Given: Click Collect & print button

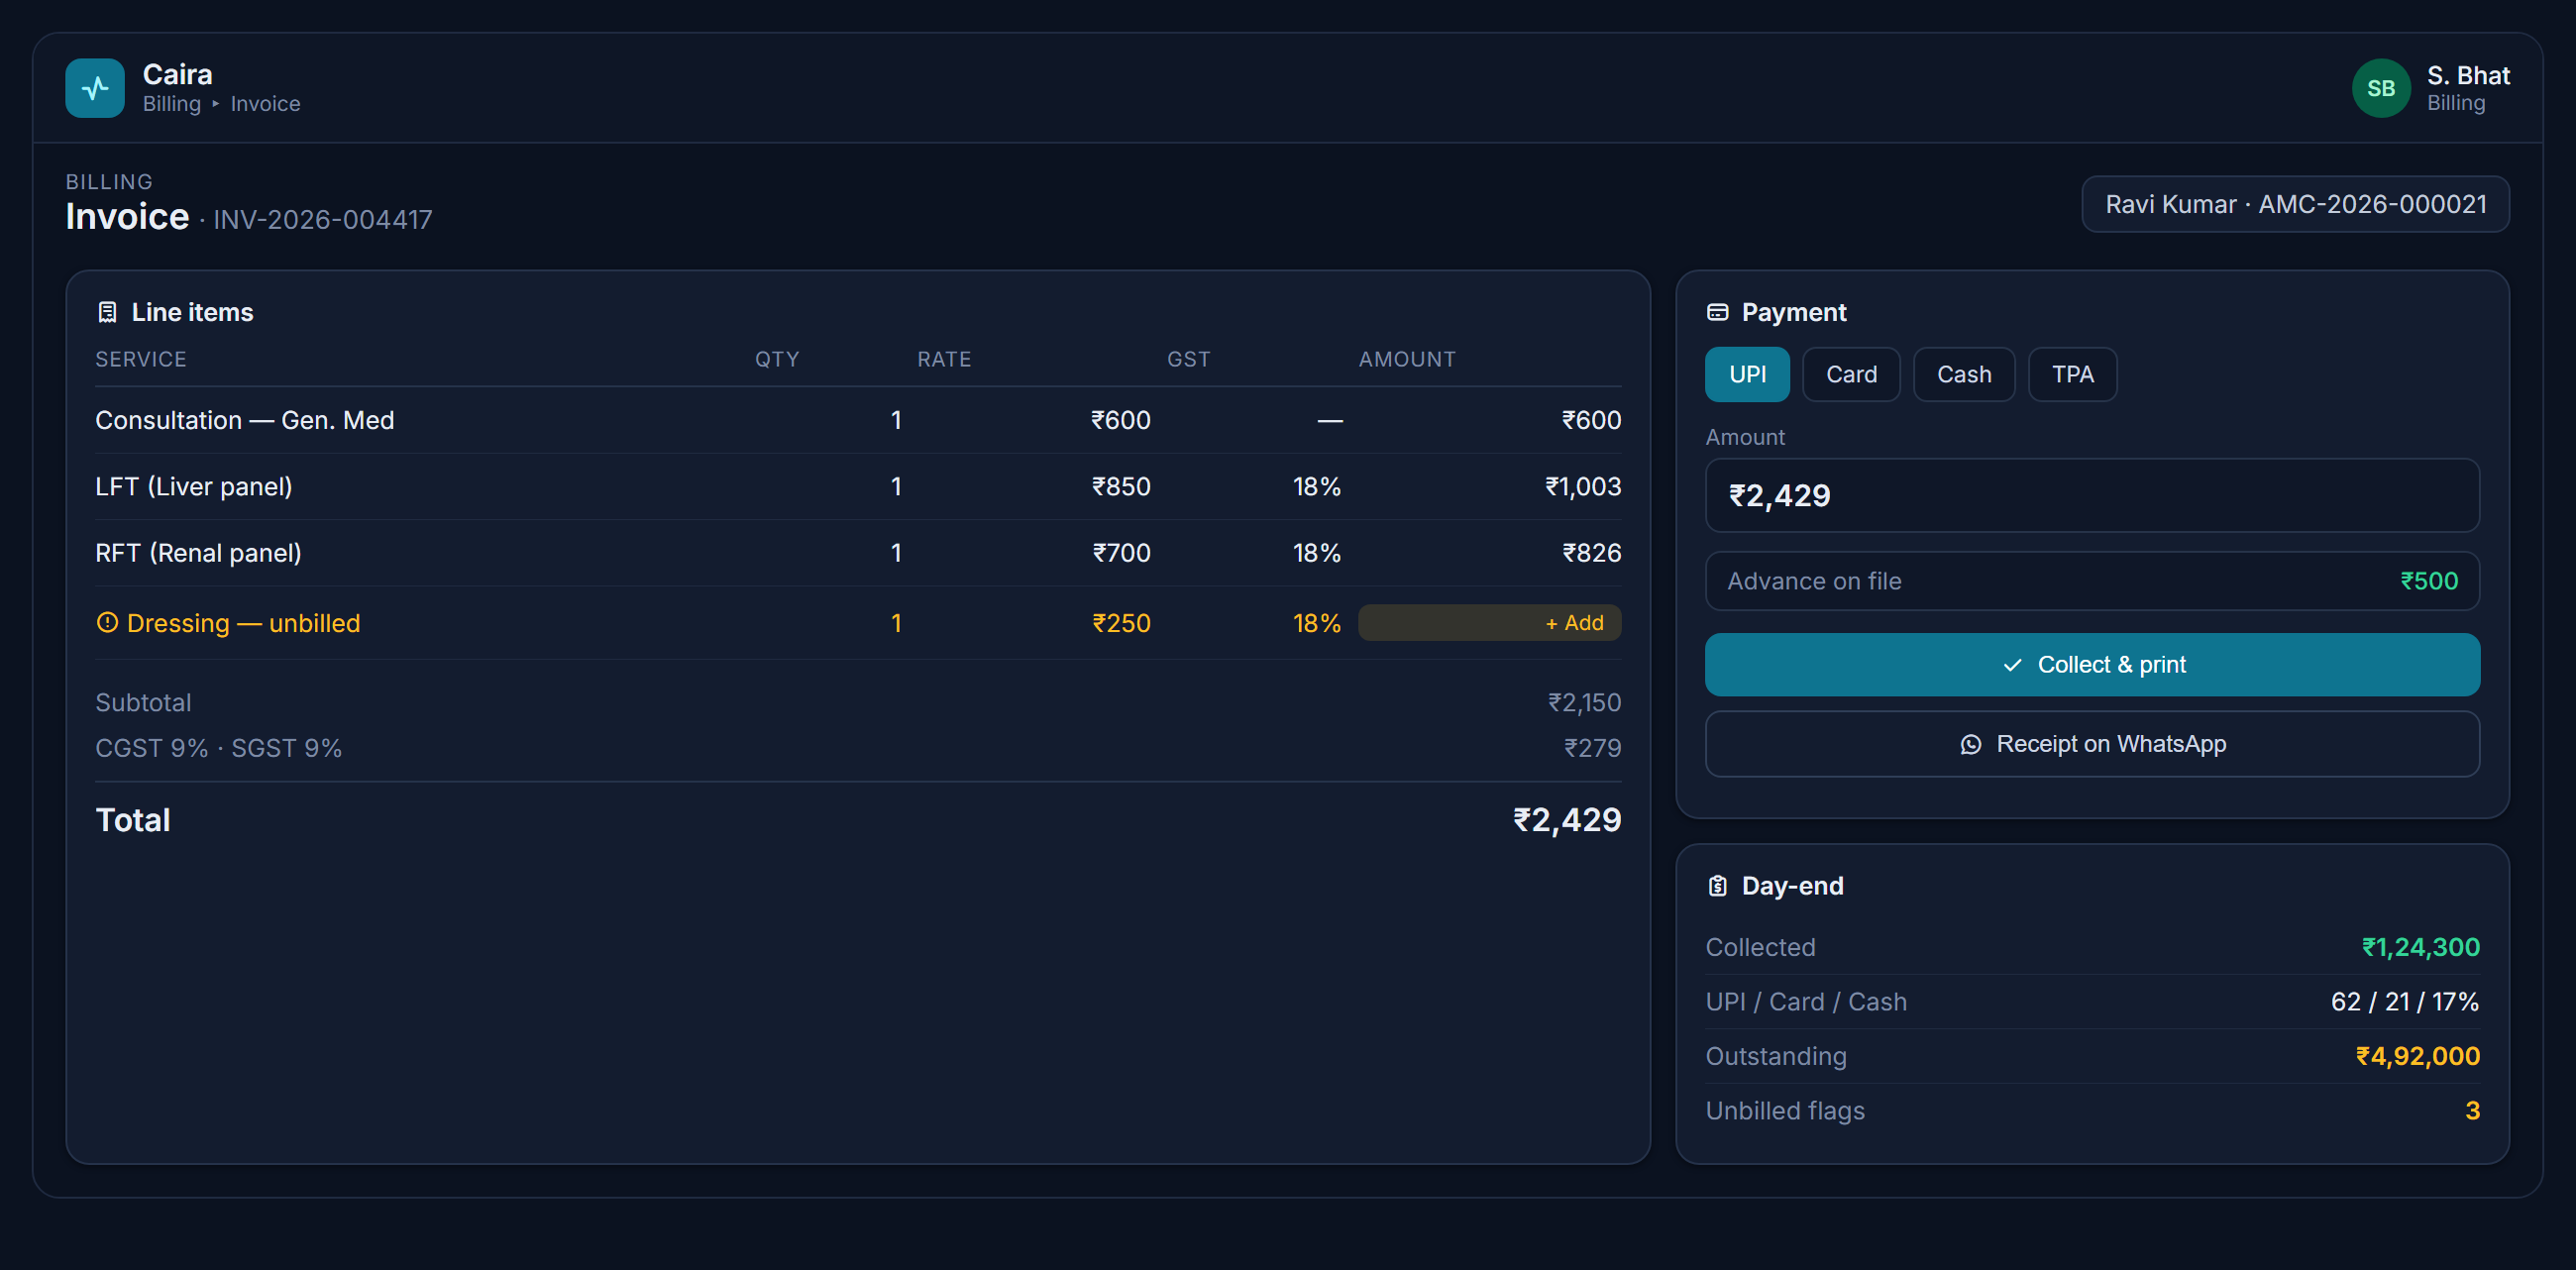Looking at the screenshot, I should (x=2092, y=665).
